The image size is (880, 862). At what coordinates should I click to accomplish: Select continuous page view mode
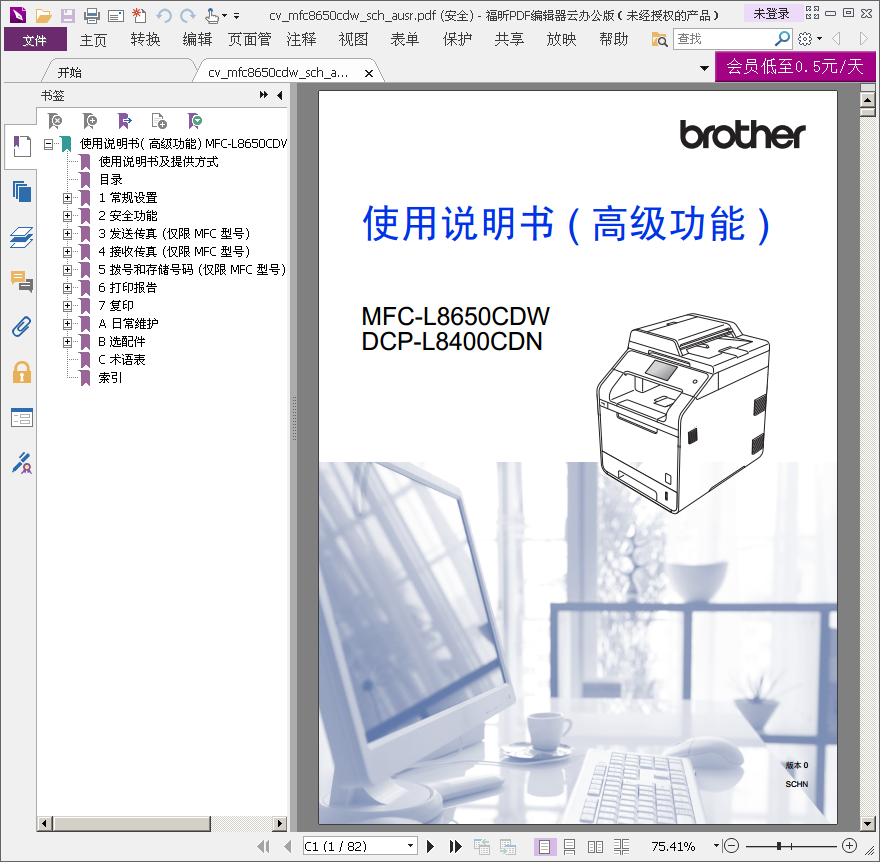click(x=569, y=846)
